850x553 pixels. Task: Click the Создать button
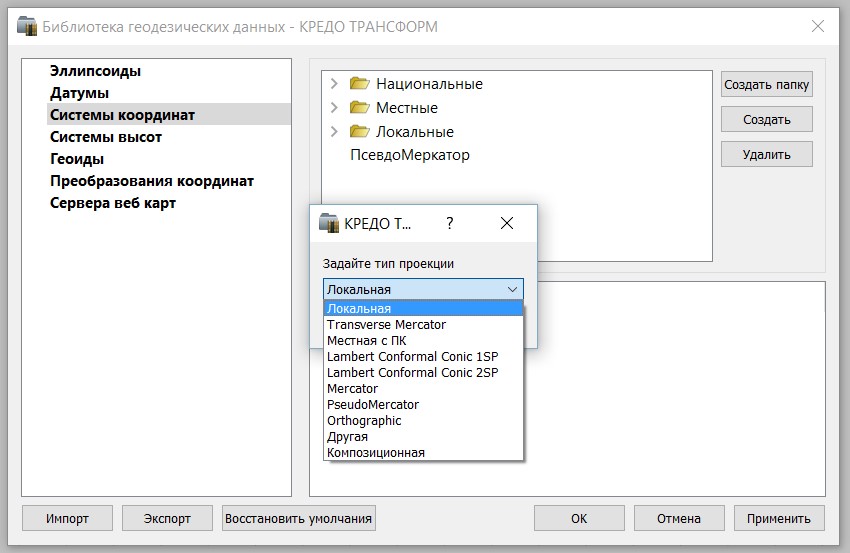(767, 119)
